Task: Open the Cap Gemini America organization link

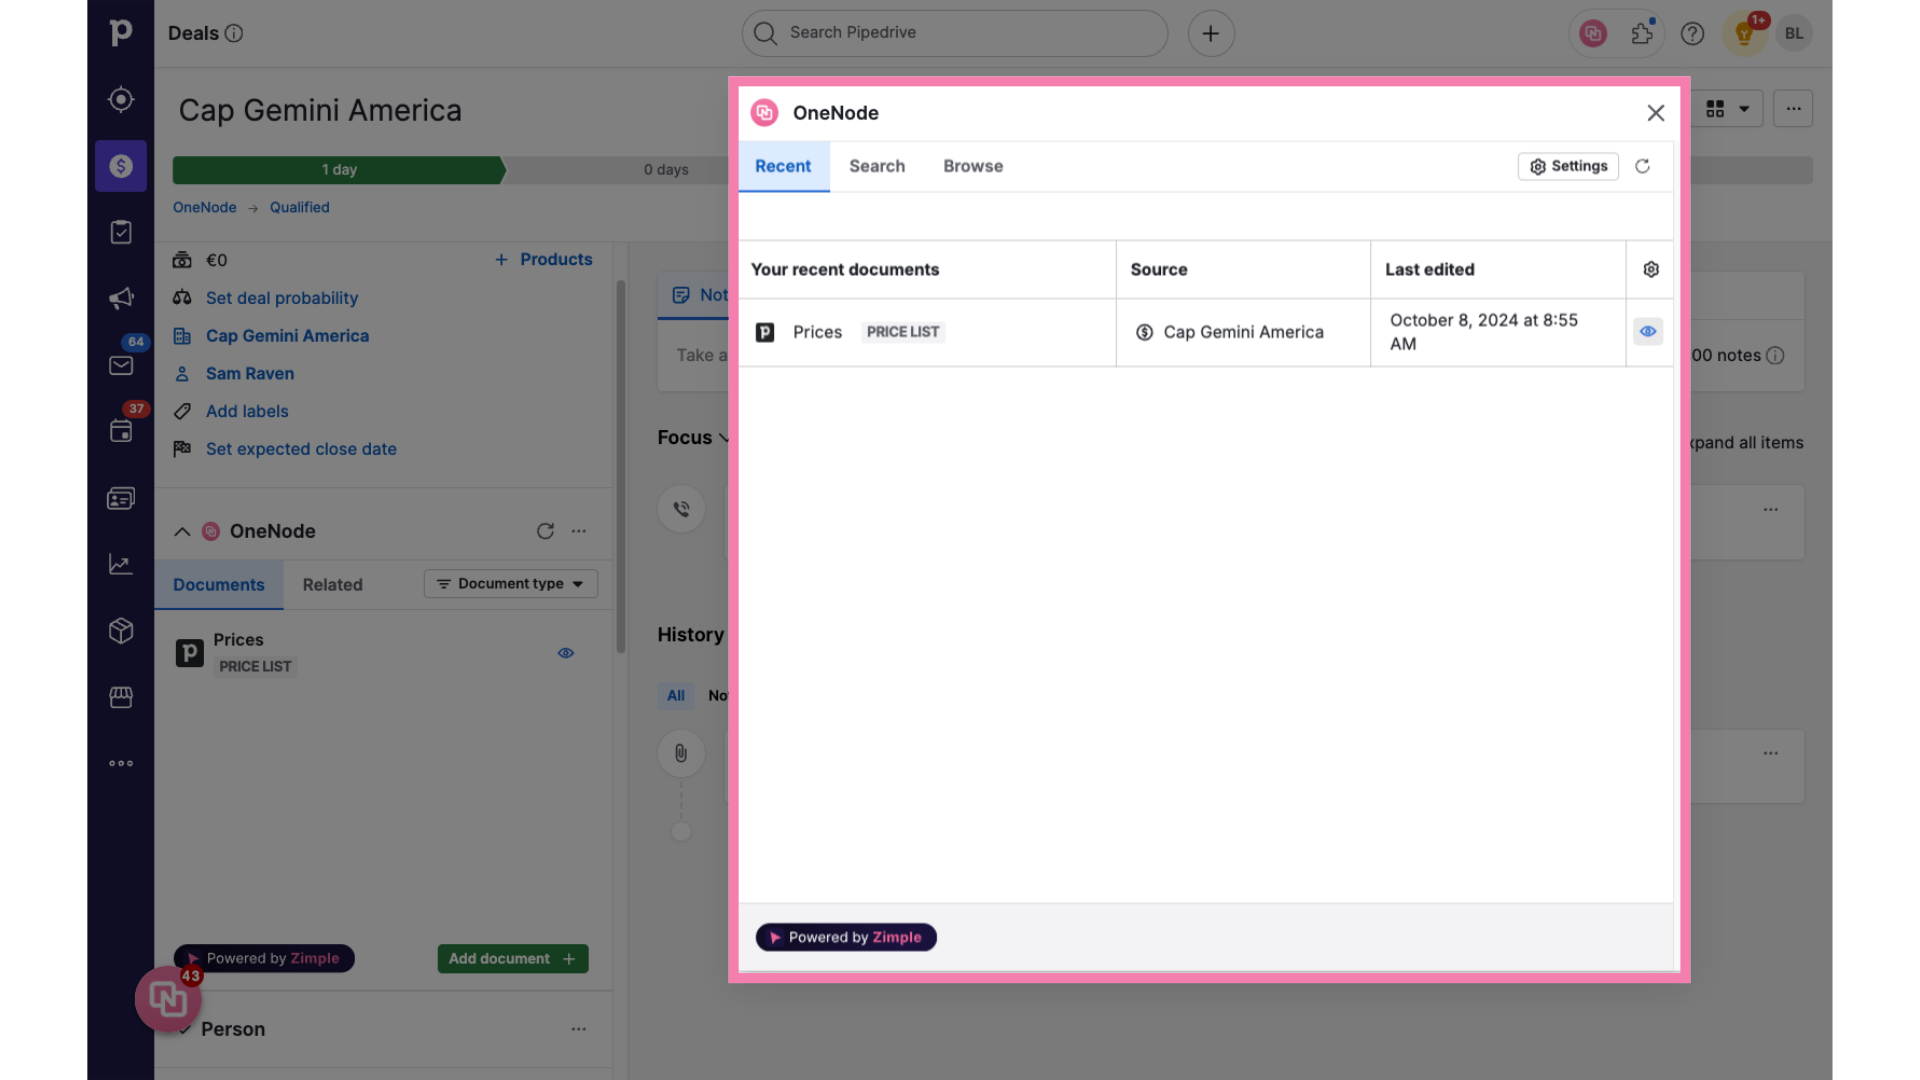Action: 287,336
